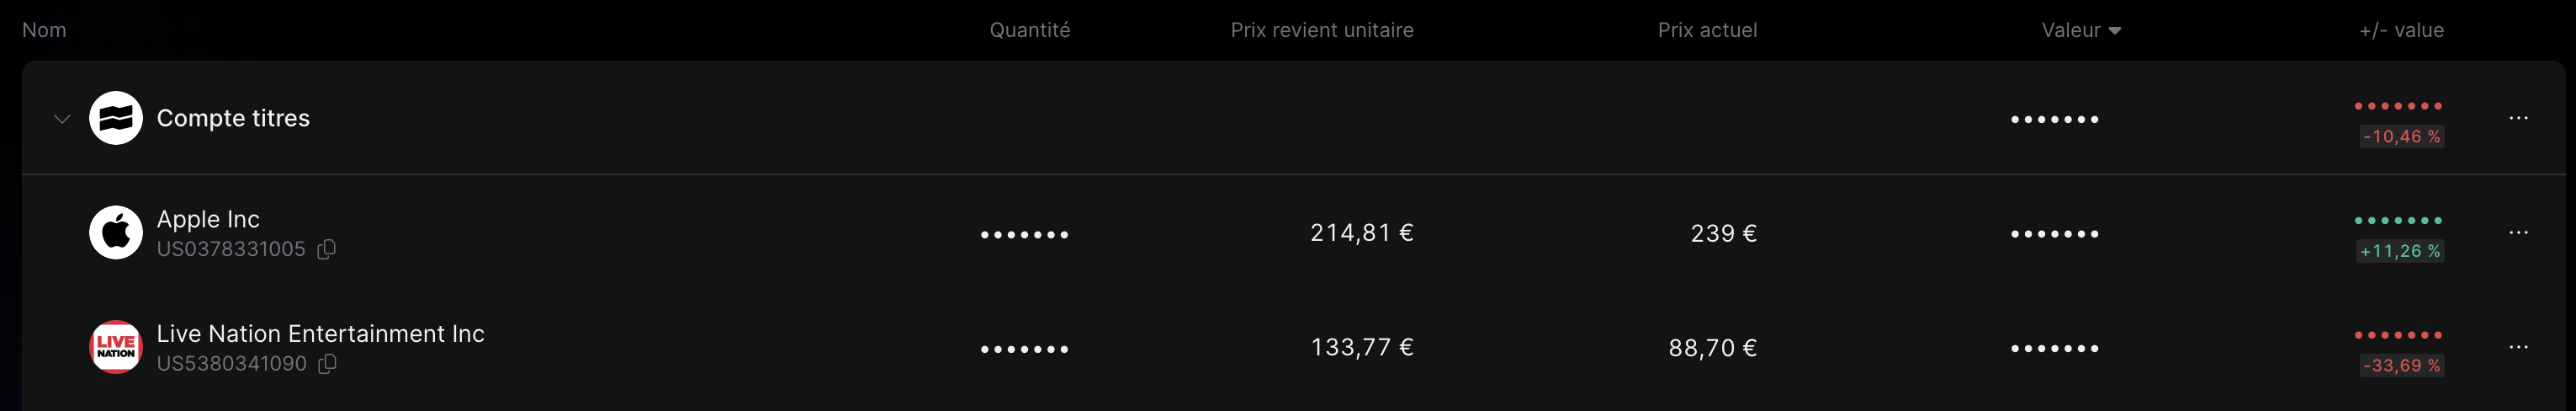Viewport: 2576px width, 411px height.
Task: Click the Live Nation logo icon
Action: [x=116, y=347]
